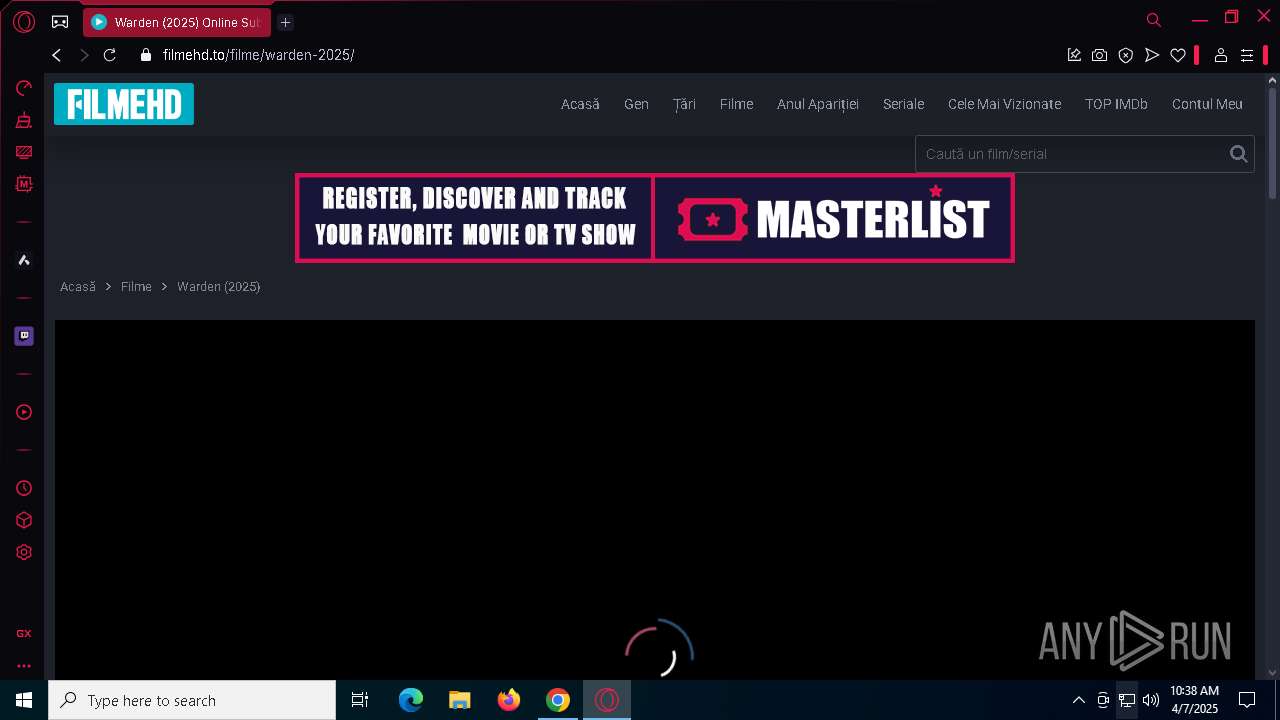Select the Warden (2025) Online browser tab
1280x720 pixels.
point(177,22)
